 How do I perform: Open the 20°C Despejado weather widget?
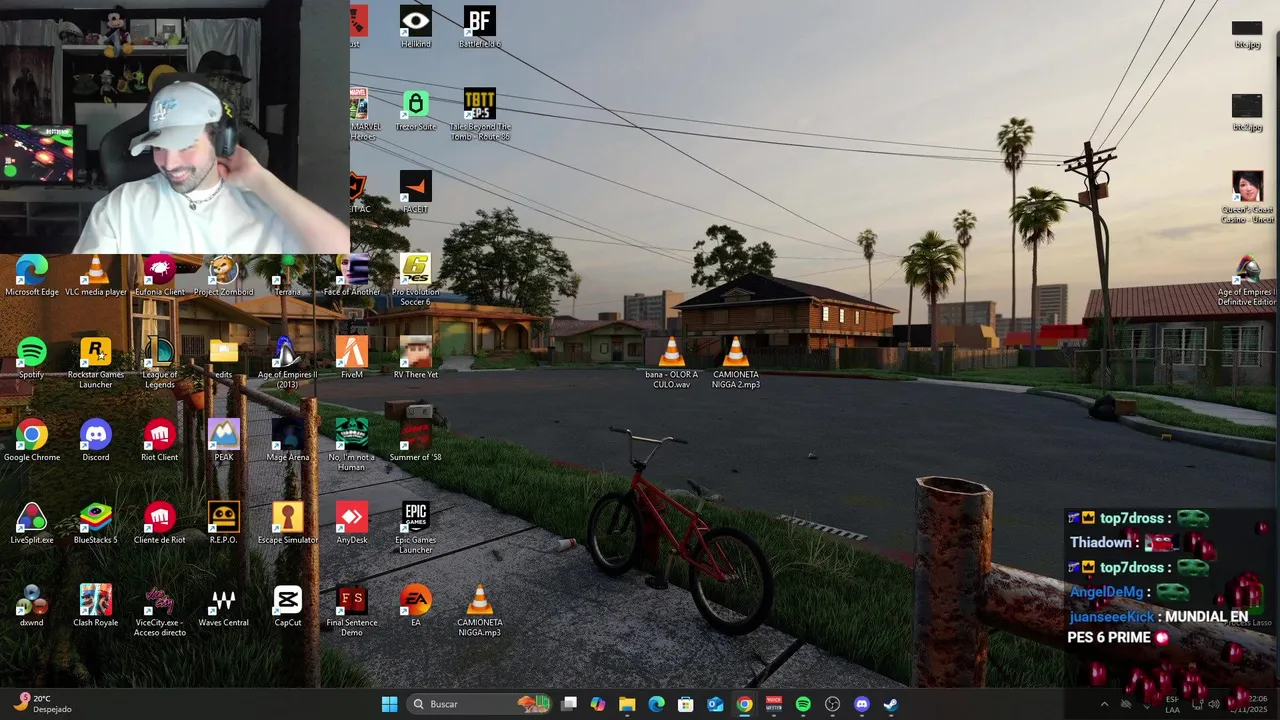point(42,704)
